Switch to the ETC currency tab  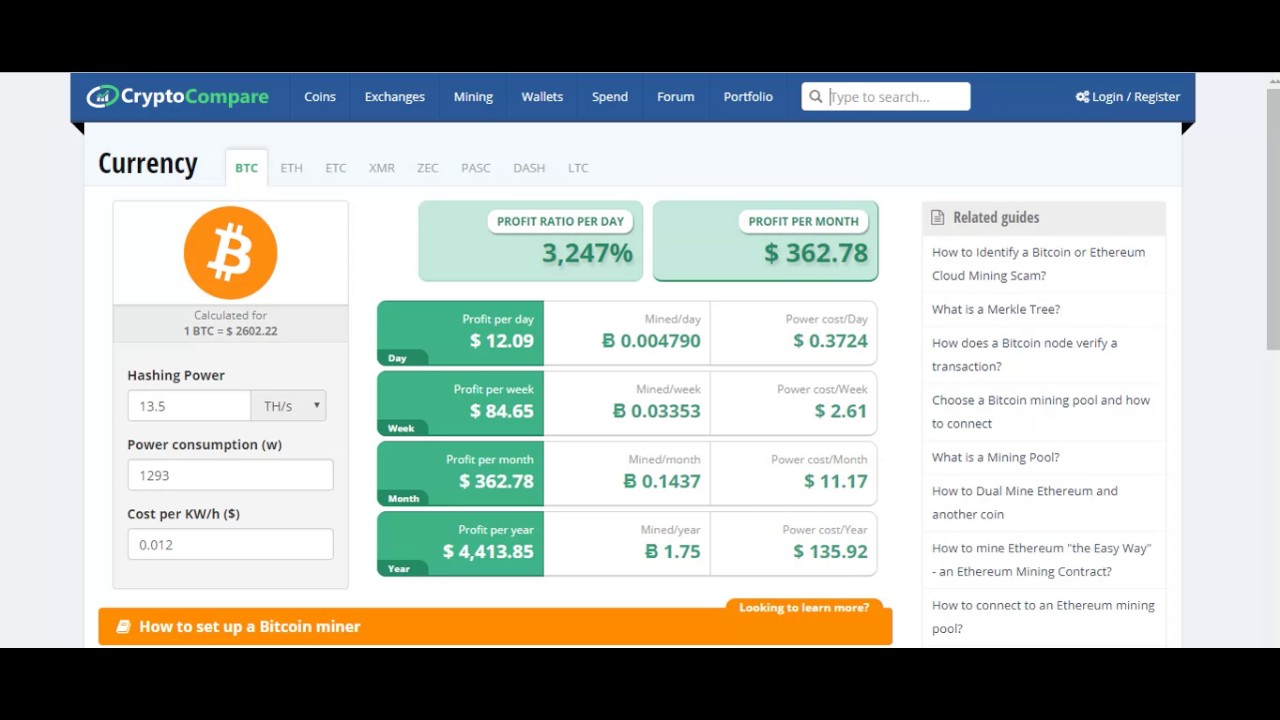click(x=335, y=168)
